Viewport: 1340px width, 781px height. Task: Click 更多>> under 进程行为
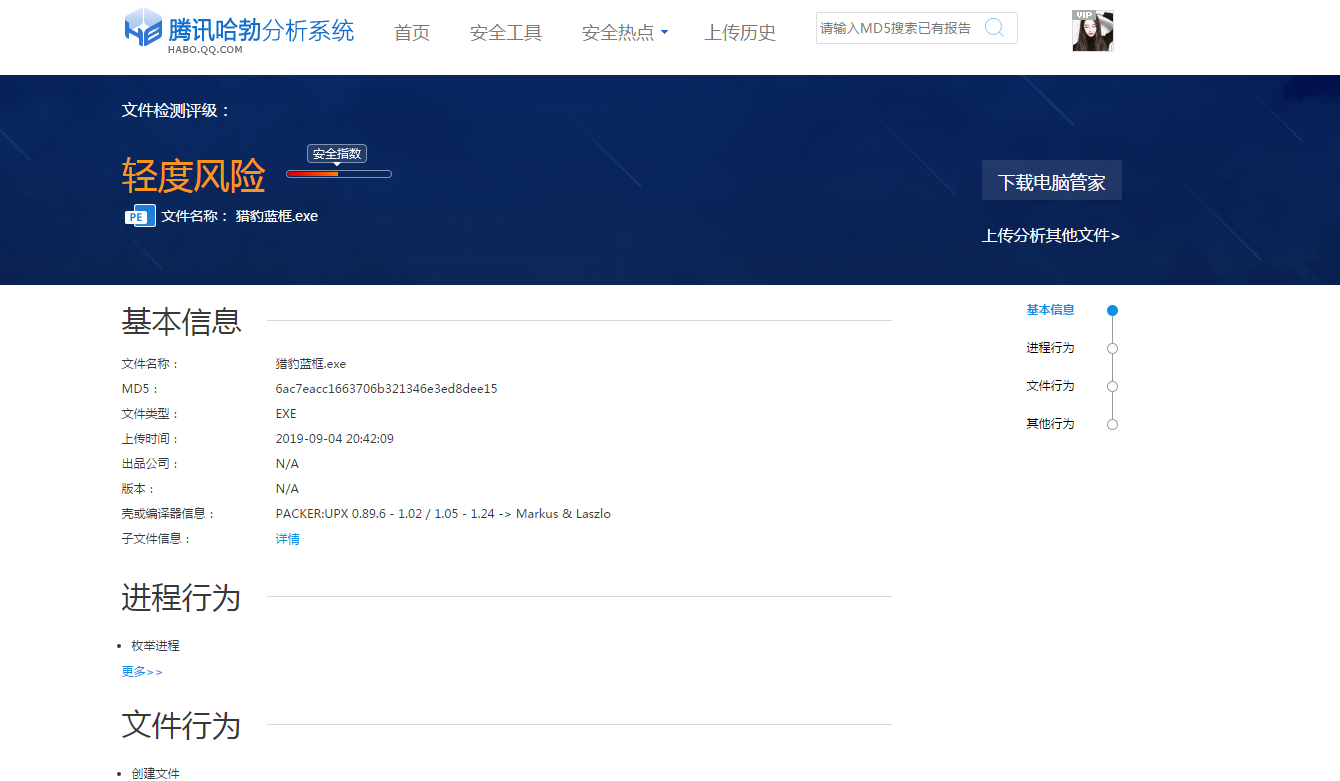coord(142,672)
